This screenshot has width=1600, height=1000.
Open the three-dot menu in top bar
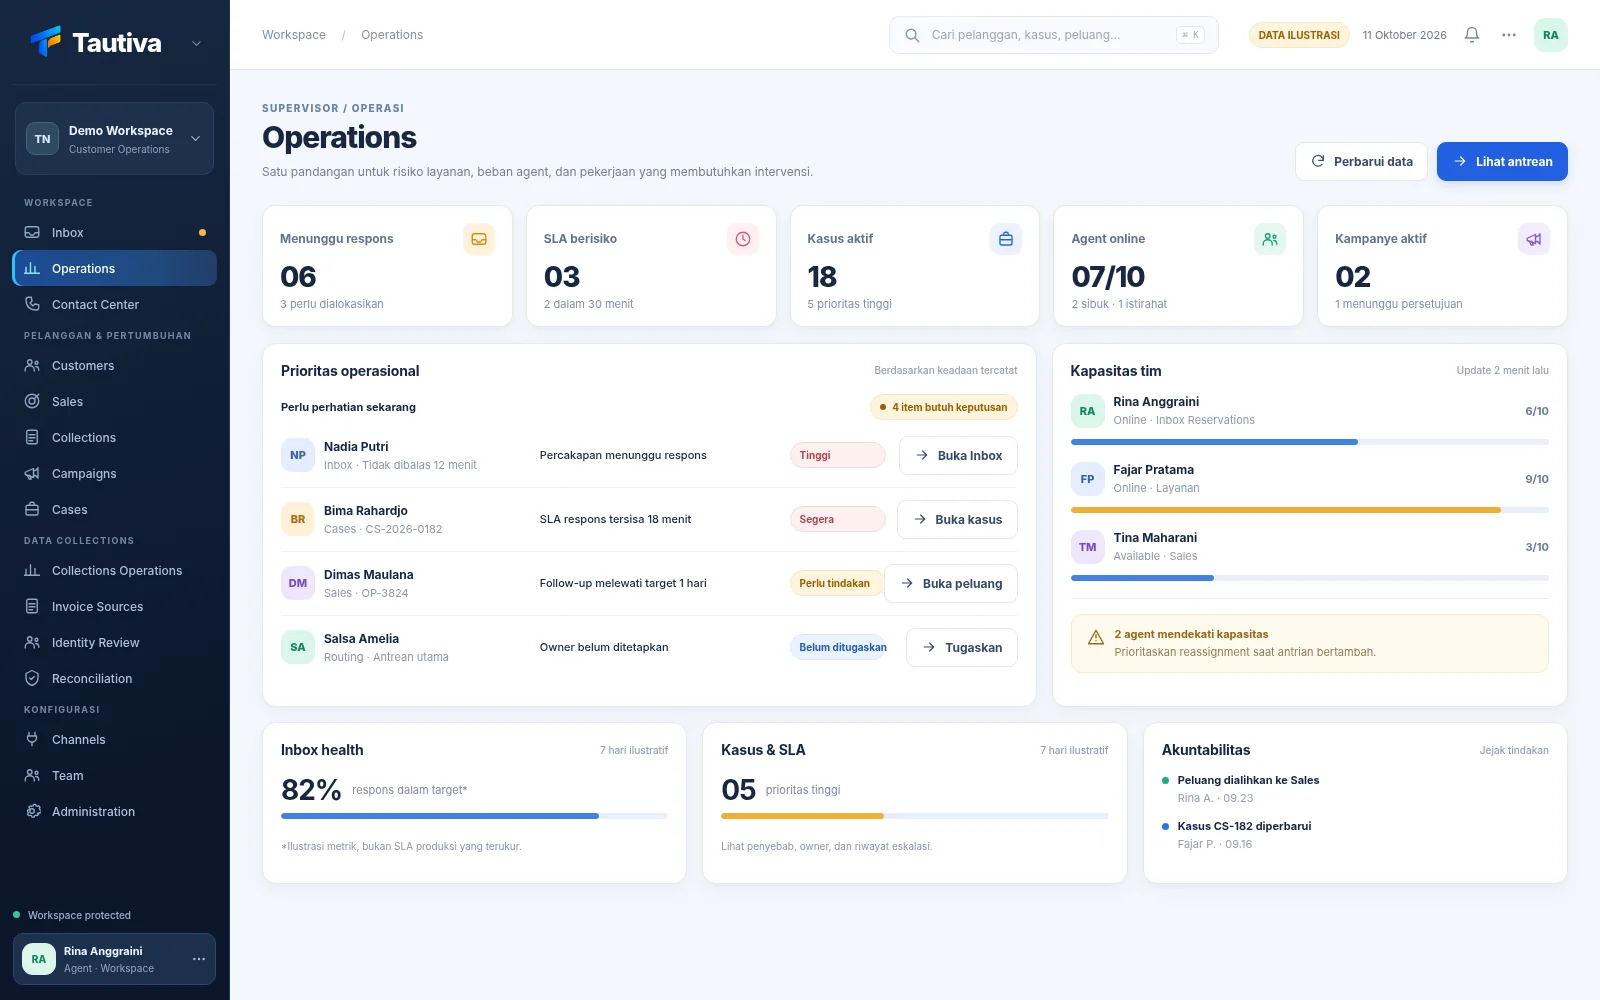pyautogui.click(x=1509, y=35)
